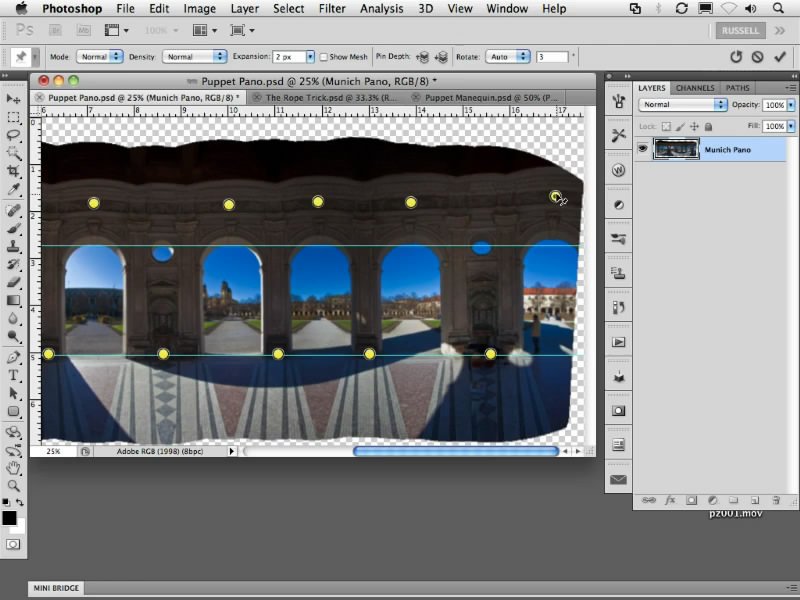Open the Rotate Auto dropdown
The image size is (800, 600).
click(508, 57)
